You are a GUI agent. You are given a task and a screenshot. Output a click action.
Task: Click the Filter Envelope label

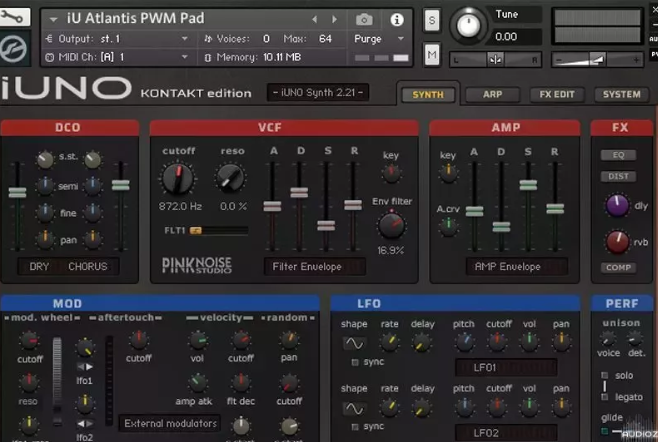(315, 267)
